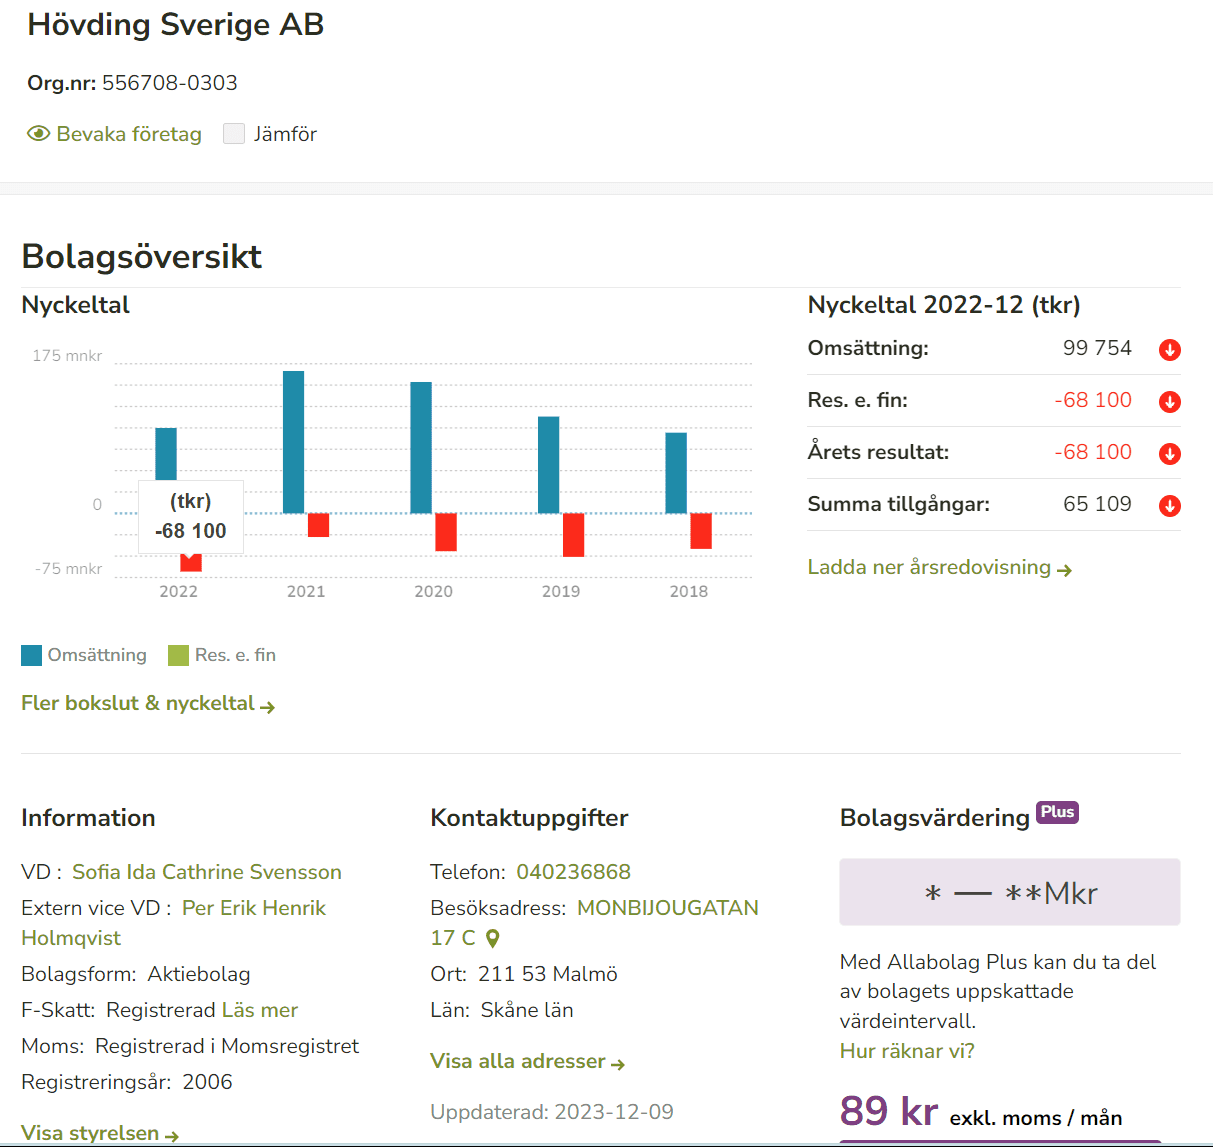Open Hur räknar vi? link

tap(907, 1051)
